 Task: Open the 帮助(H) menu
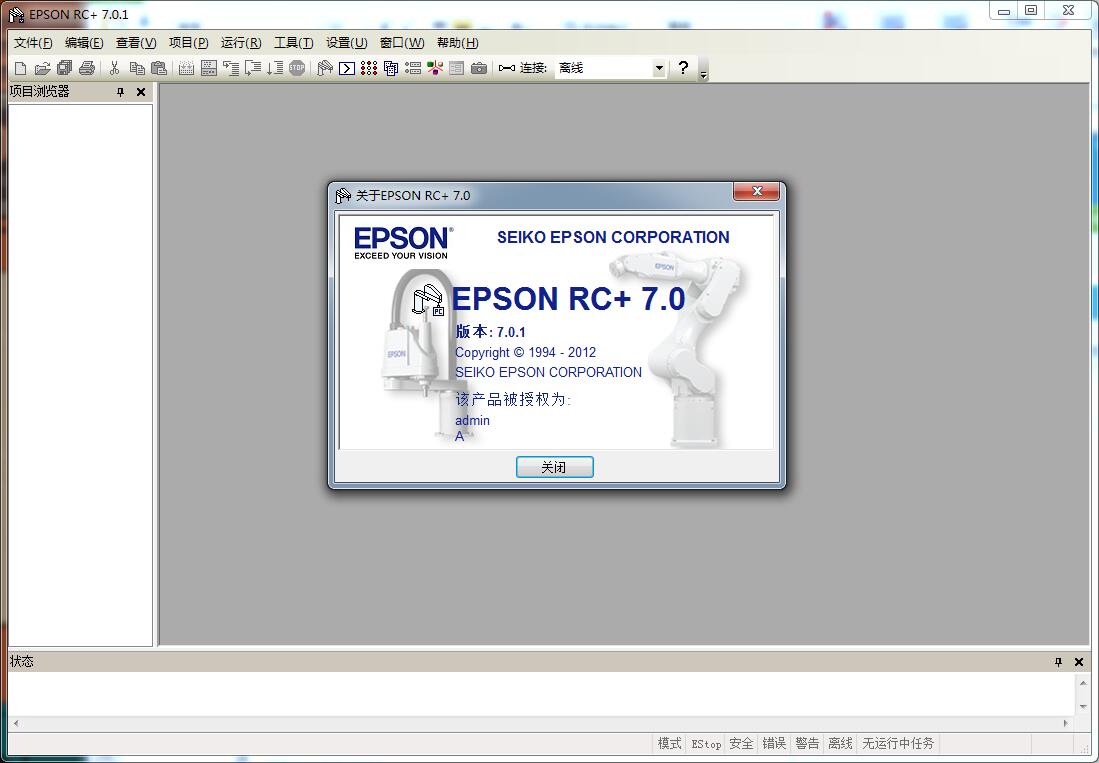tap(458, 43)
